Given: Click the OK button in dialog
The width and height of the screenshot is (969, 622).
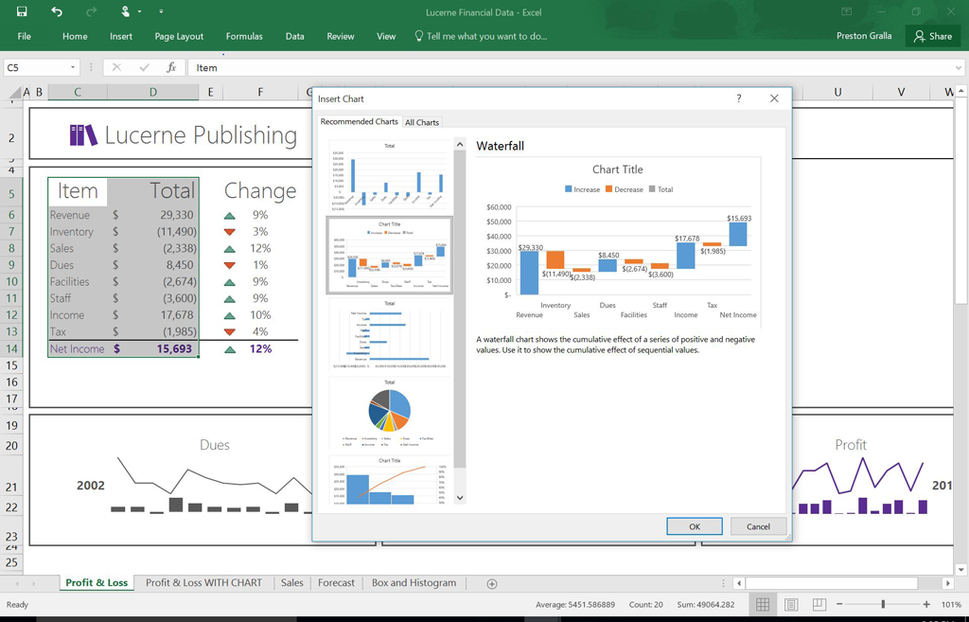Looking at the screenshot, I should [695, 527].
